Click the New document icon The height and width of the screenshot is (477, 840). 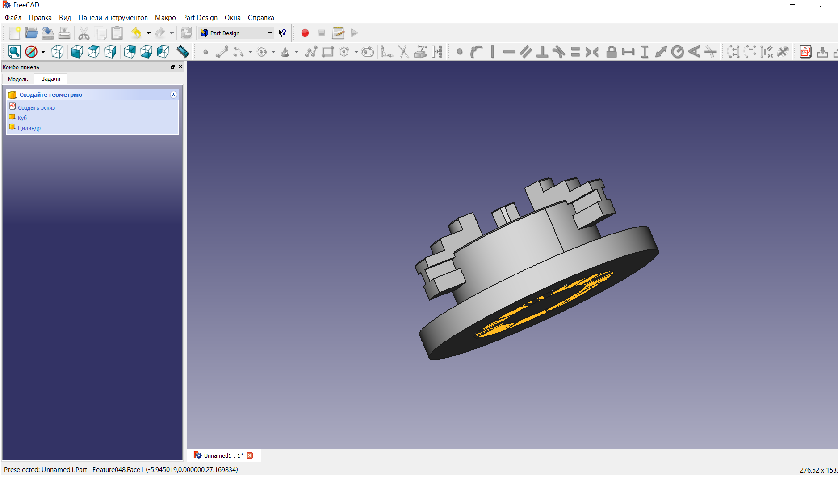point(14,33)
